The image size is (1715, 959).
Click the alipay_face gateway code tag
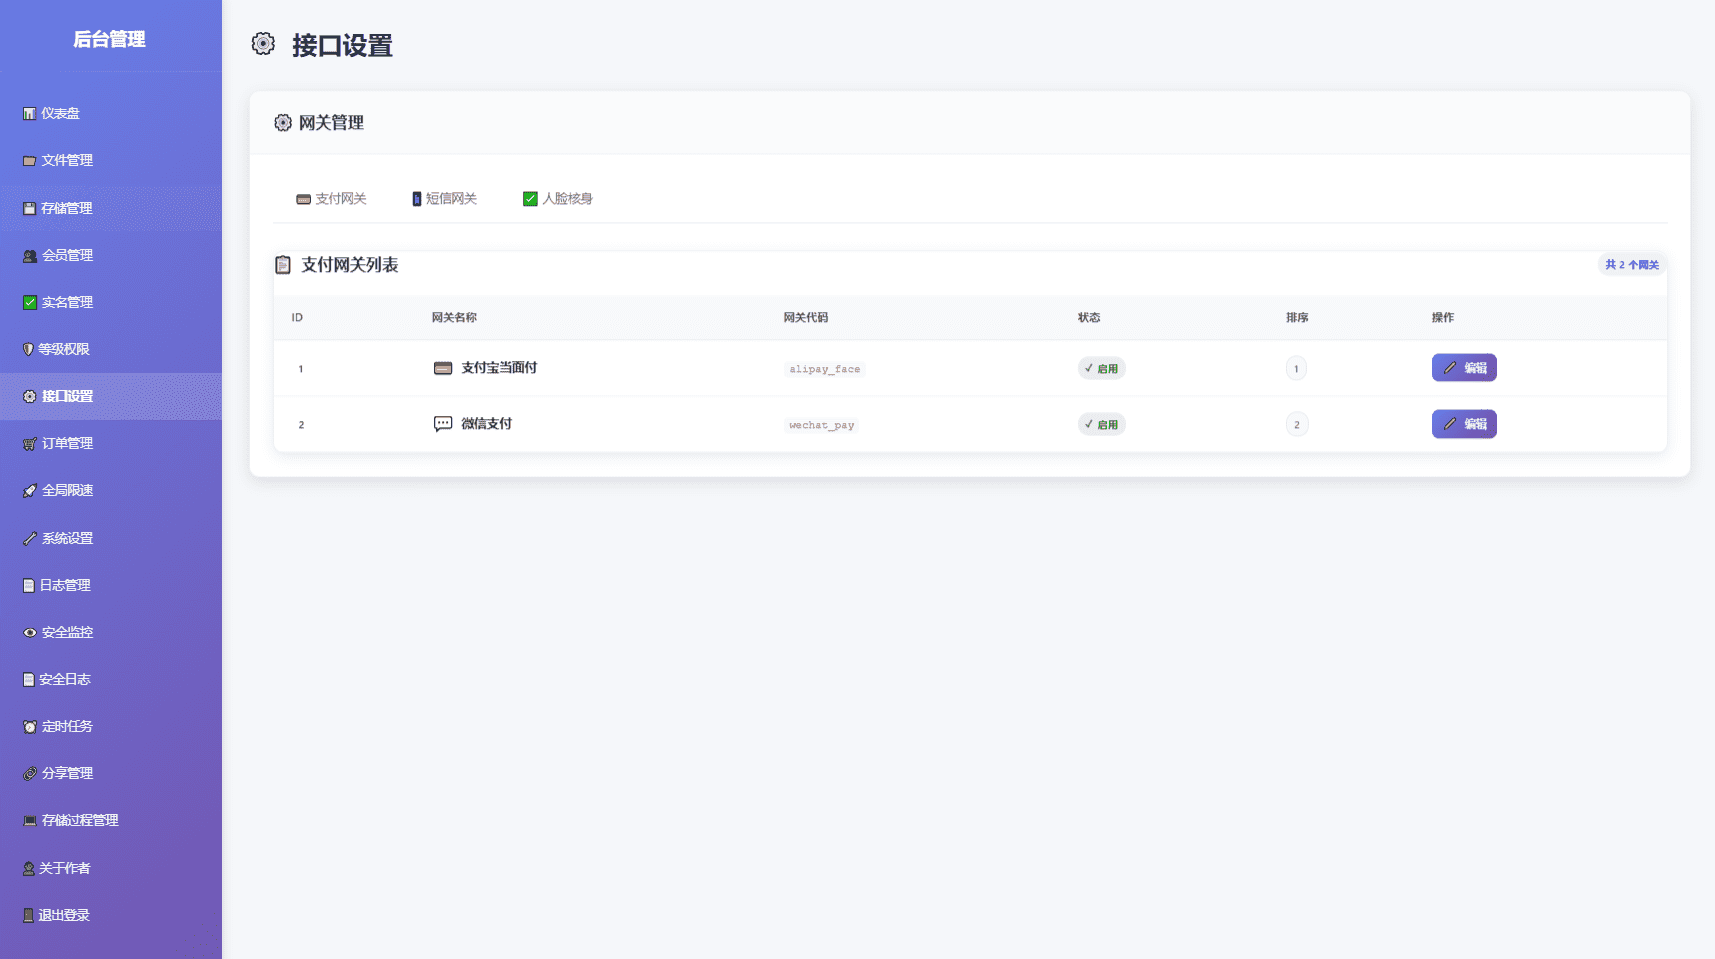tap(824, 369)
